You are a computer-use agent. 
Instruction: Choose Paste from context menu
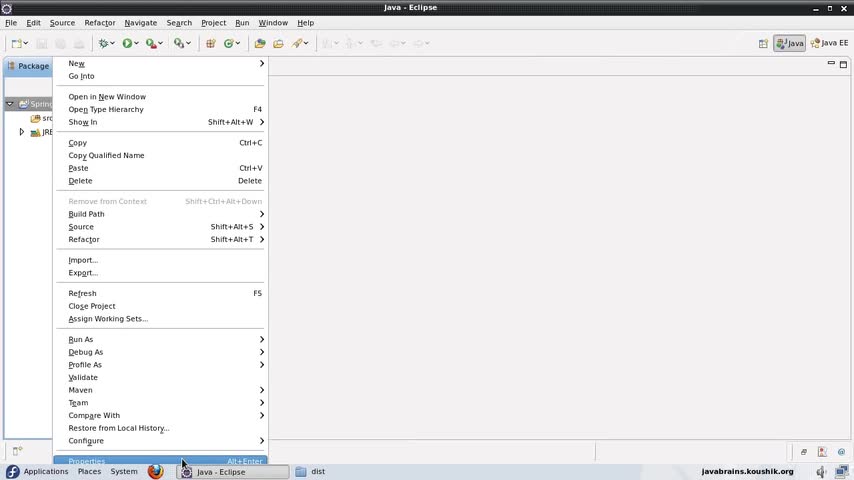160,168
